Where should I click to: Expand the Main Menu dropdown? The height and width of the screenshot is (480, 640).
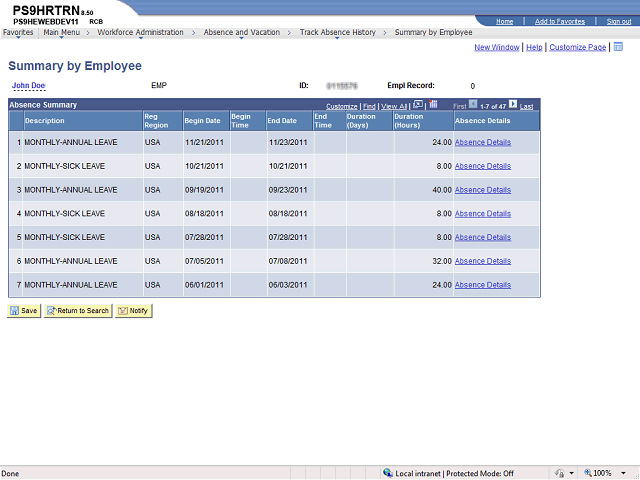coord(62,33)
